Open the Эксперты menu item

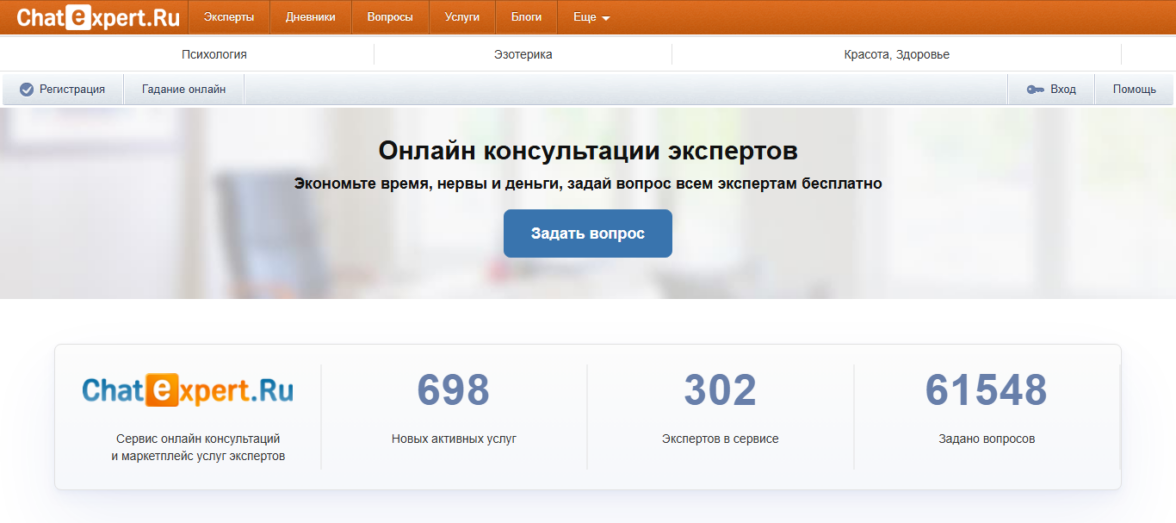pos(229,17)
